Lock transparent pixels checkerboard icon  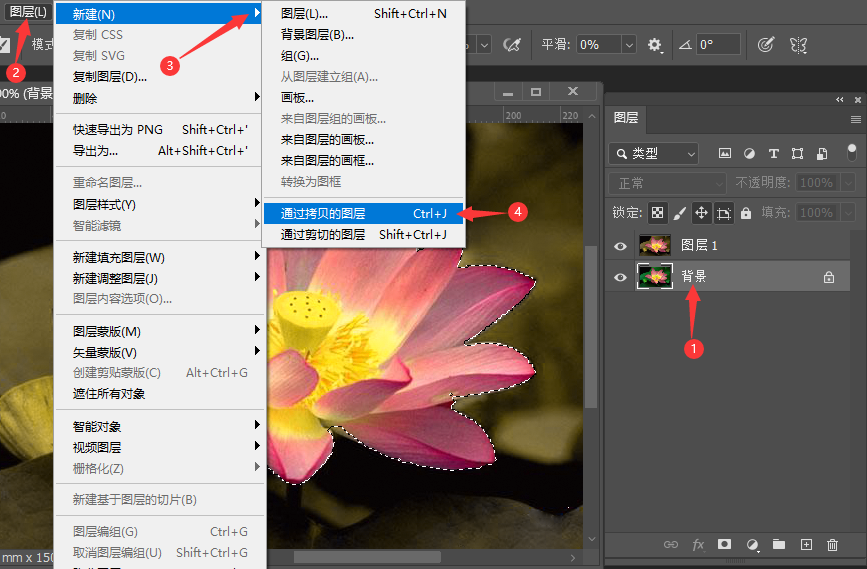pyautogui.click(x=657, y=213)
